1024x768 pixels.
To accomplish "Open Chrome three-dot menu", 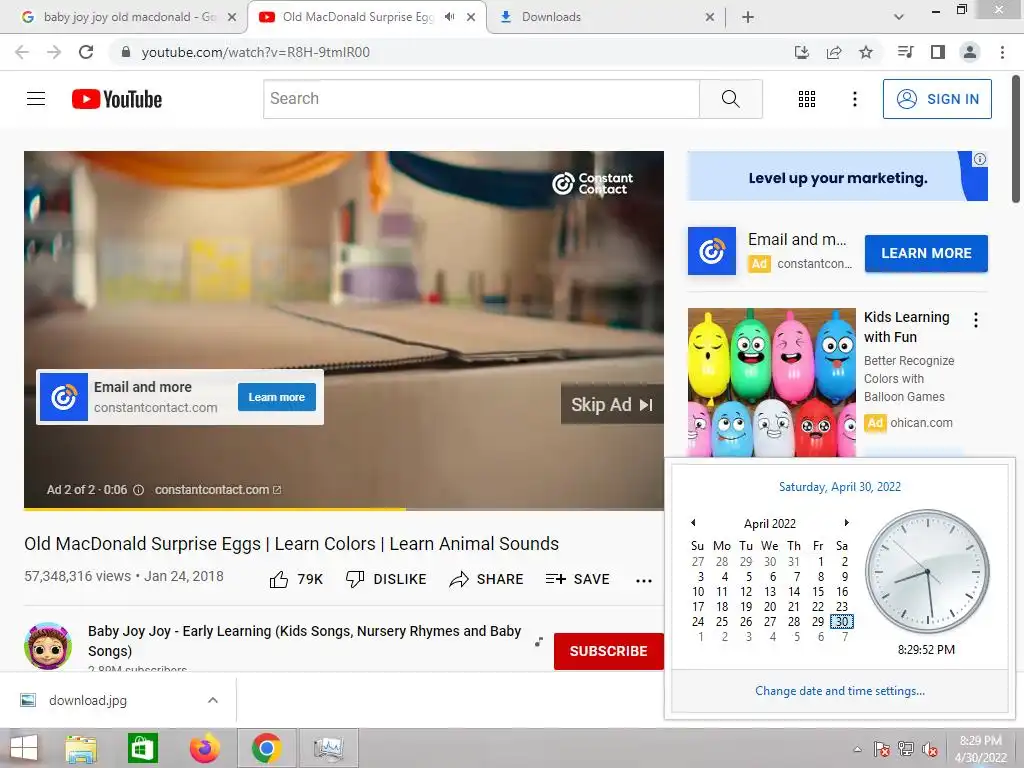I will coord(1002,52).
